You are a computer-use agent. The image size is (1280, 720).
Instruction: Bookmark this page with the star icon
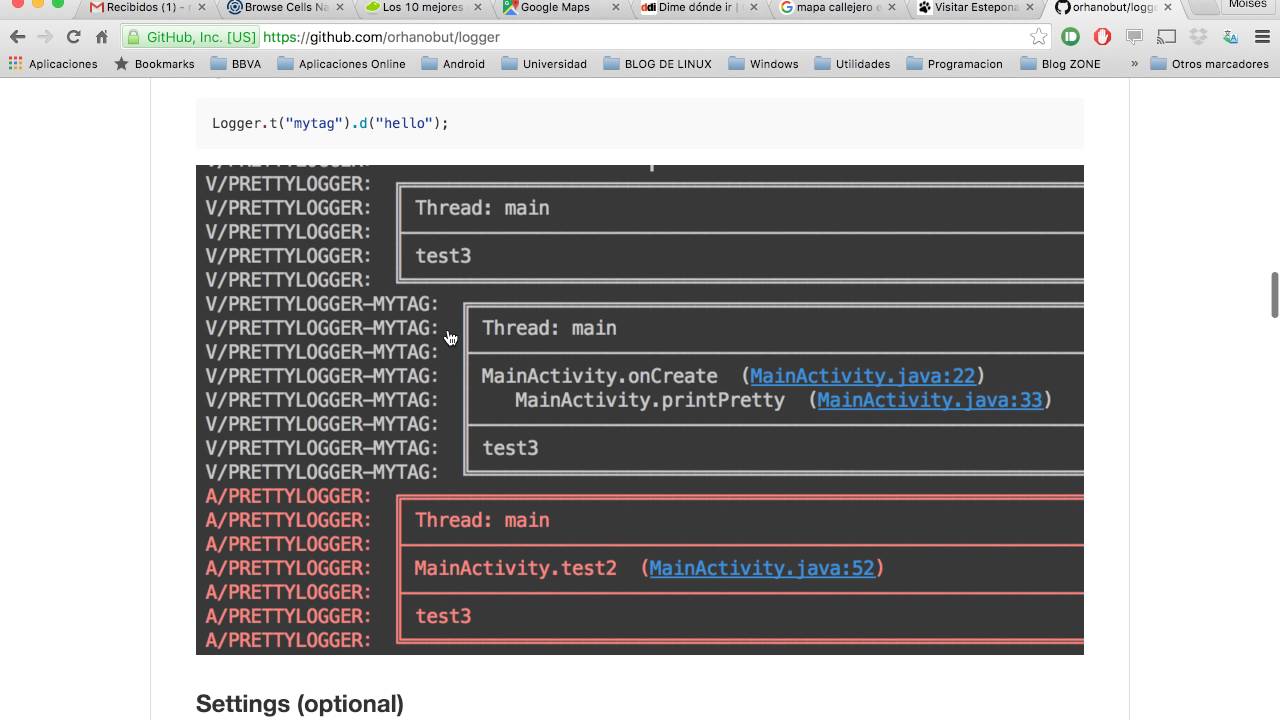(x=1039, y=37)
